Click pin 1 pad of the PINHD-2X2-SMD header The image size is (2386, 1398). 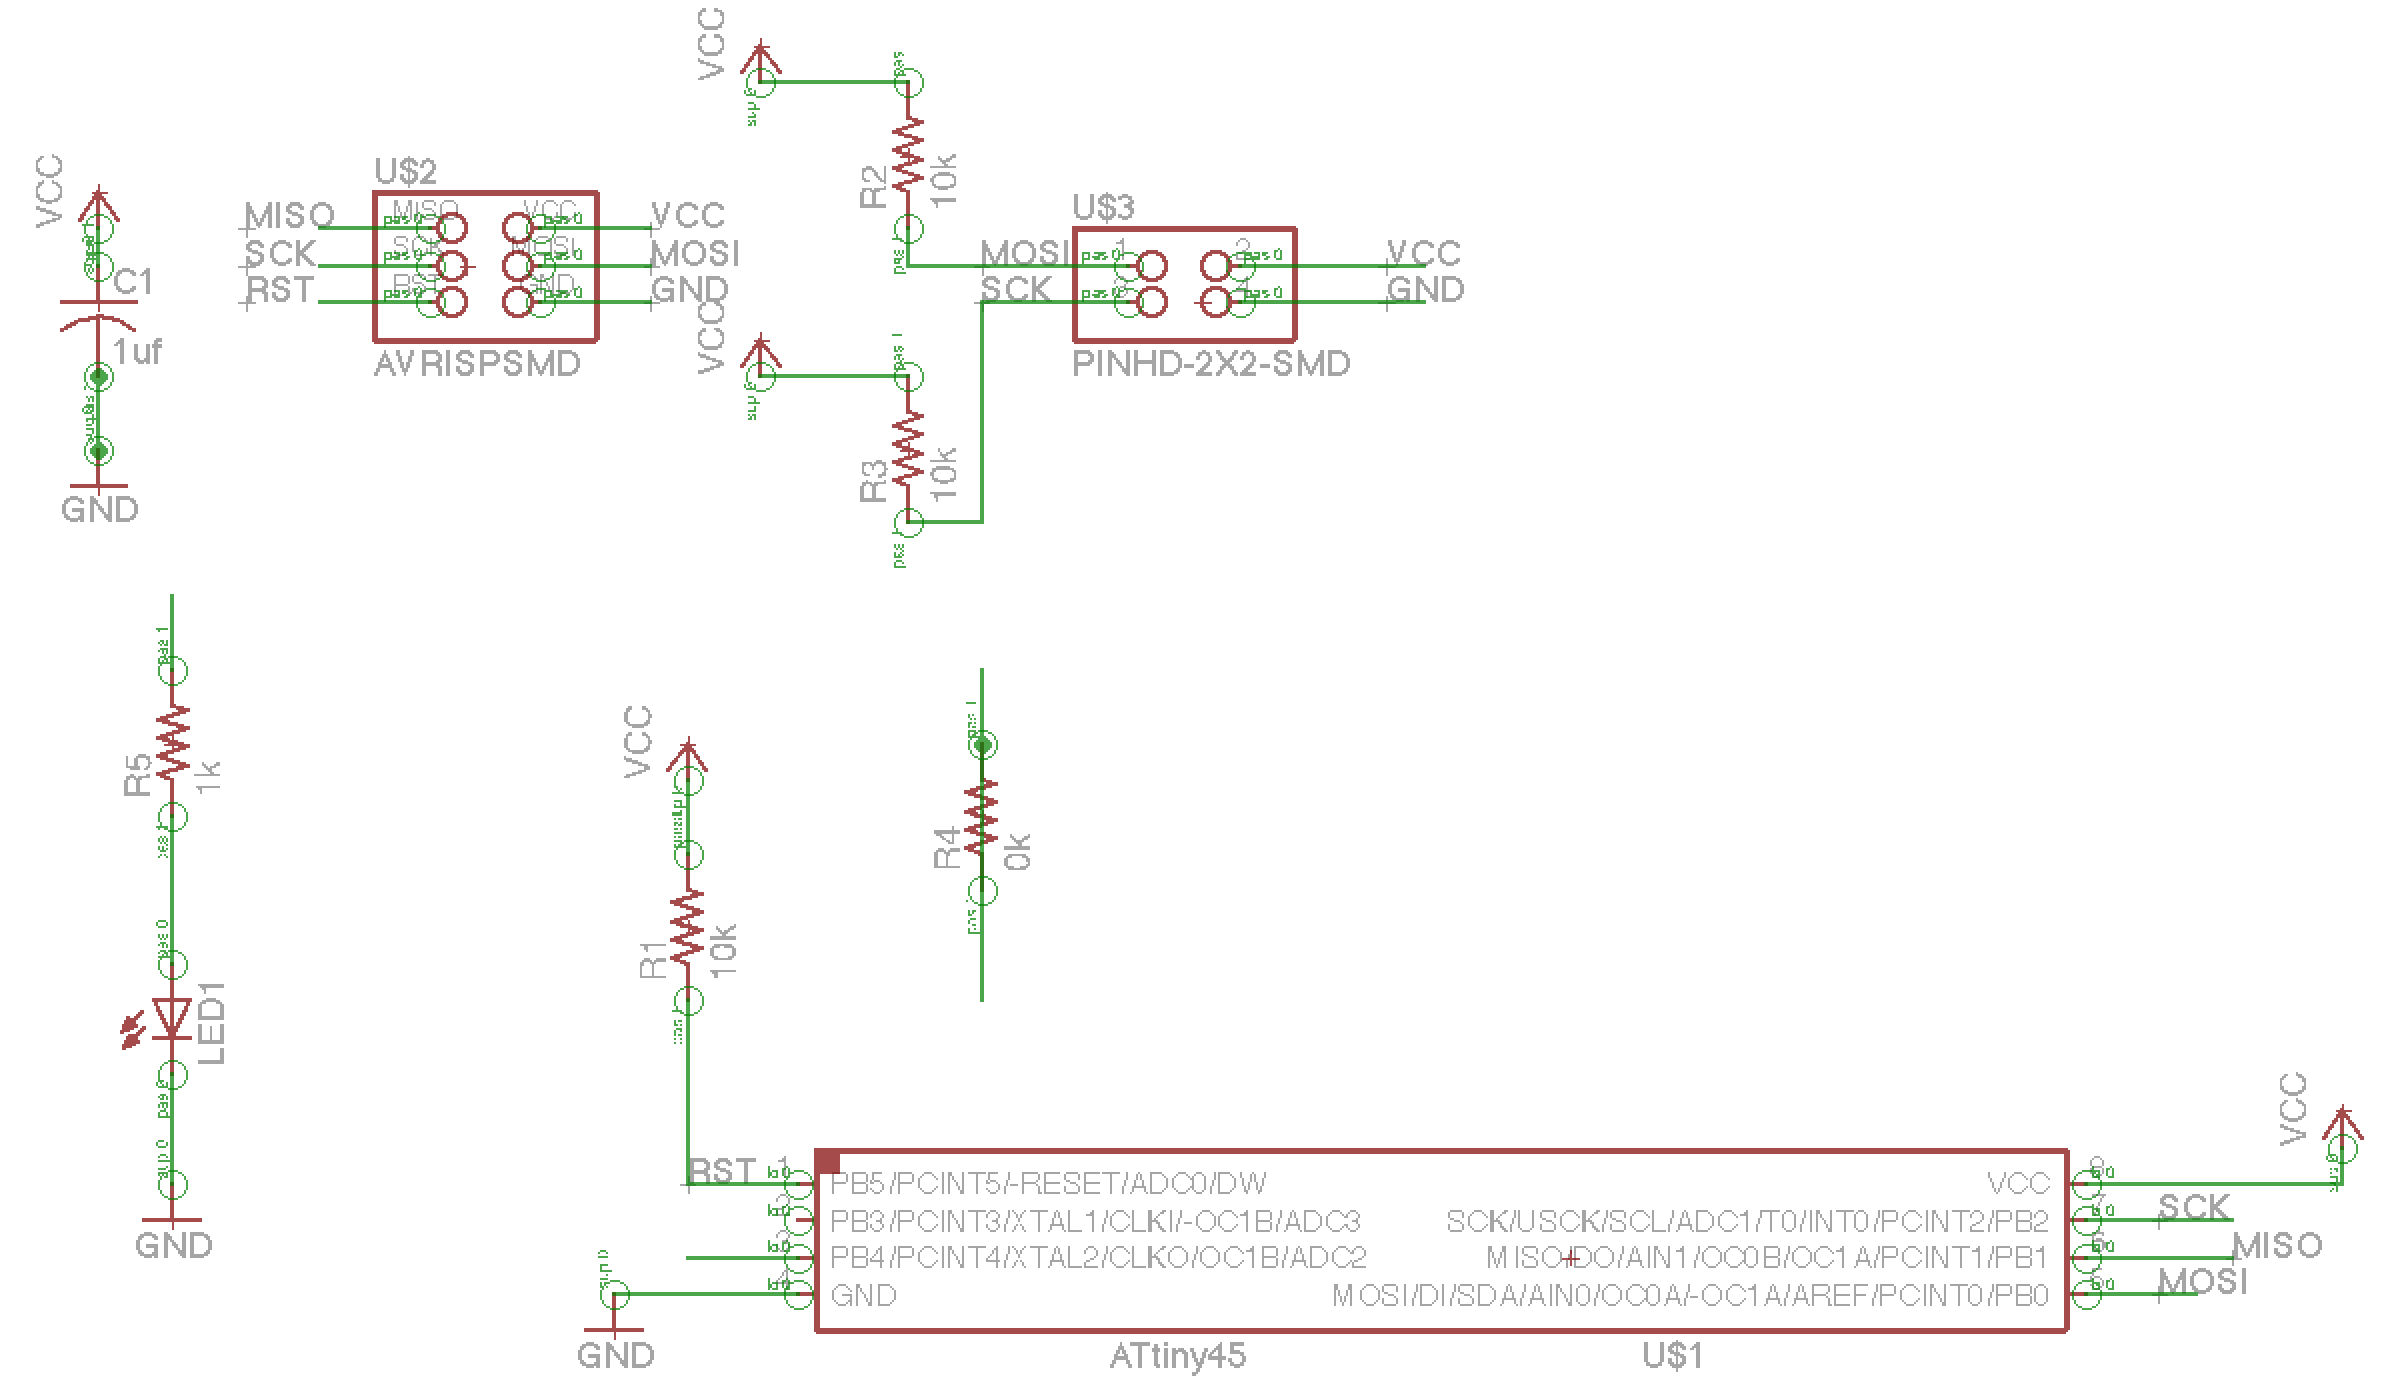tap(1151, 266)
